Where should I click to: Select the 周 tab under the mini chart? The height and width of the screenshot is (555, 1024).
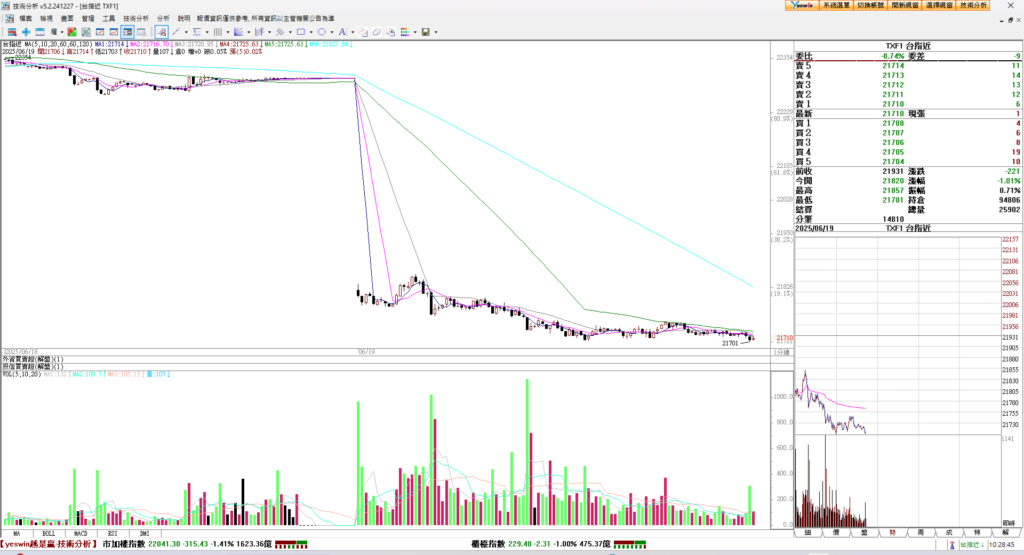[x=920, y=533]
